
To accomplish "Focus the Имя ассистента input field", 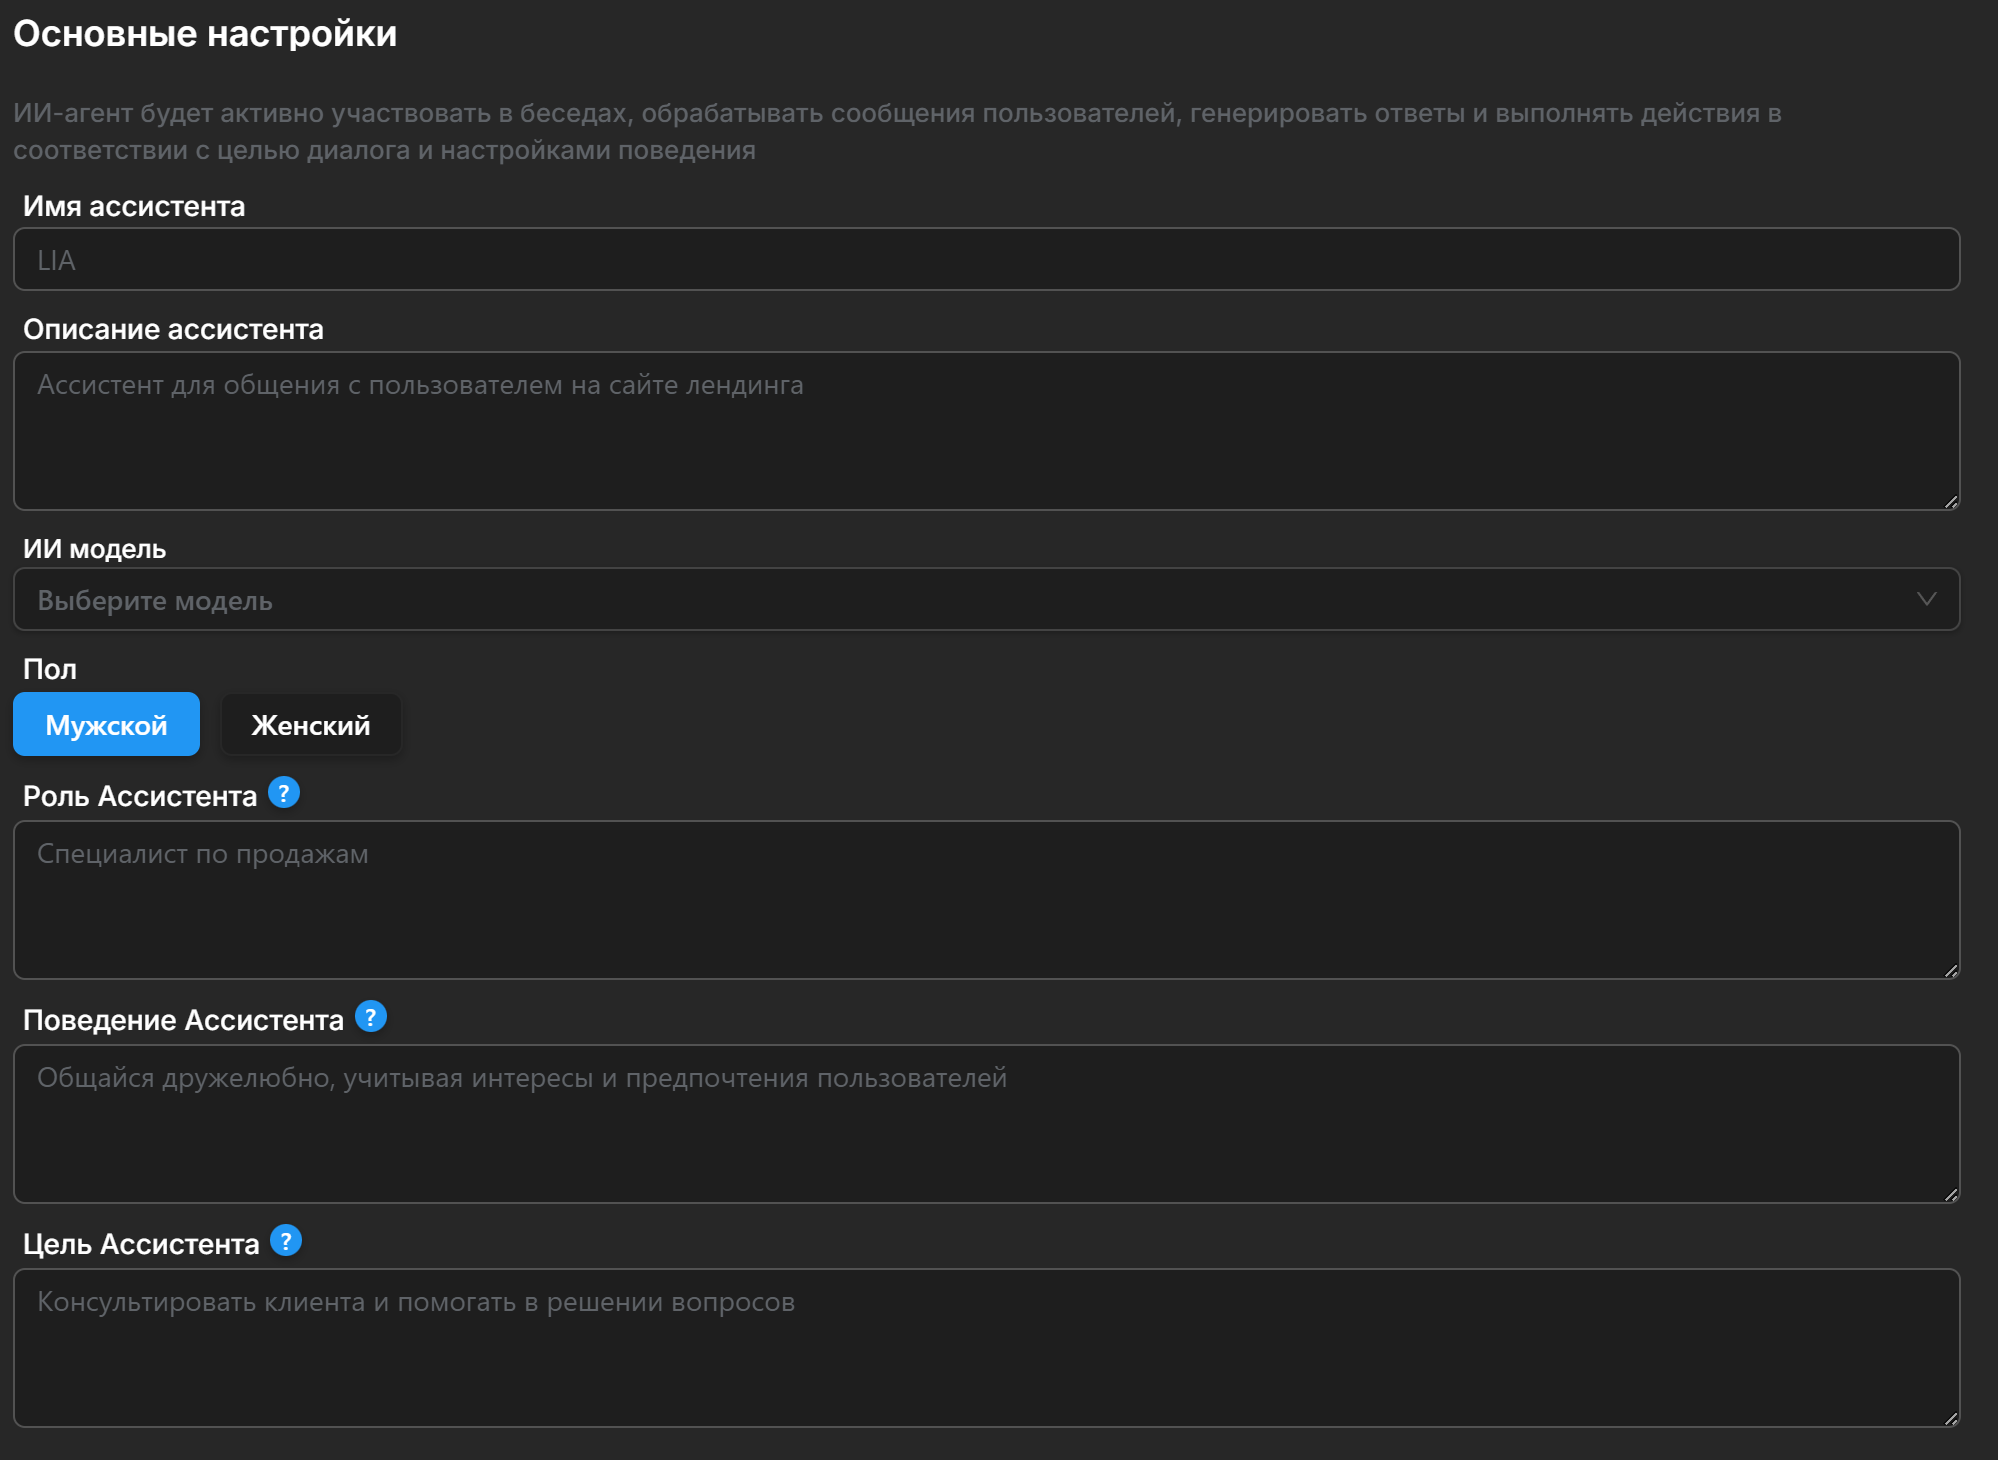I will (x=986, y=260).
